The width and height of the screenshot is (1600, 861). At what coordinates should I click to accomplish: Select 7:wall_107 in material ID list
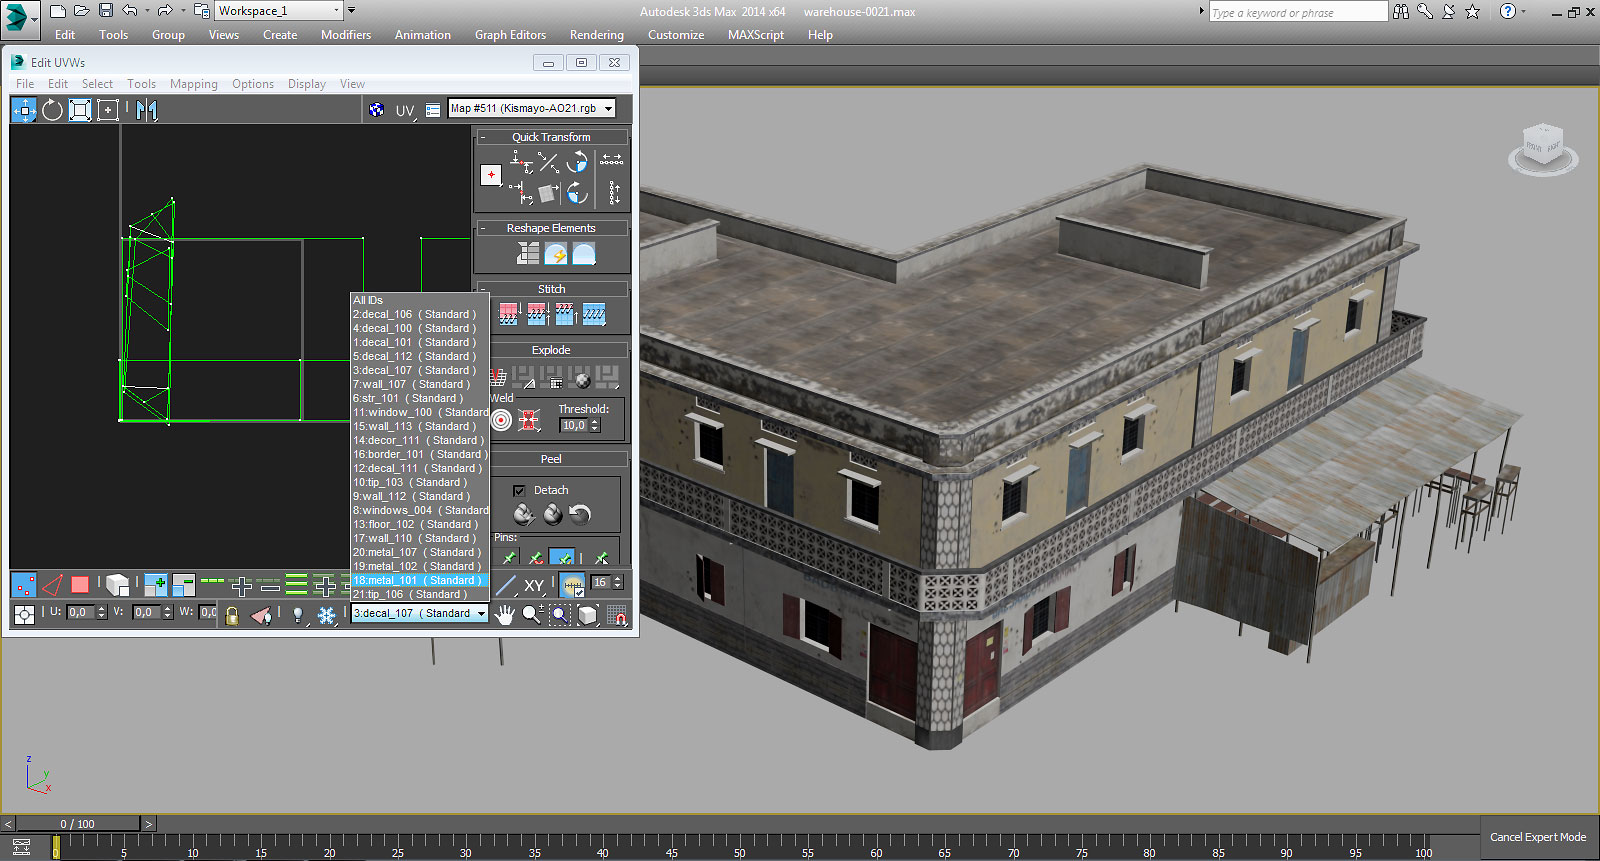coord(419,384)
